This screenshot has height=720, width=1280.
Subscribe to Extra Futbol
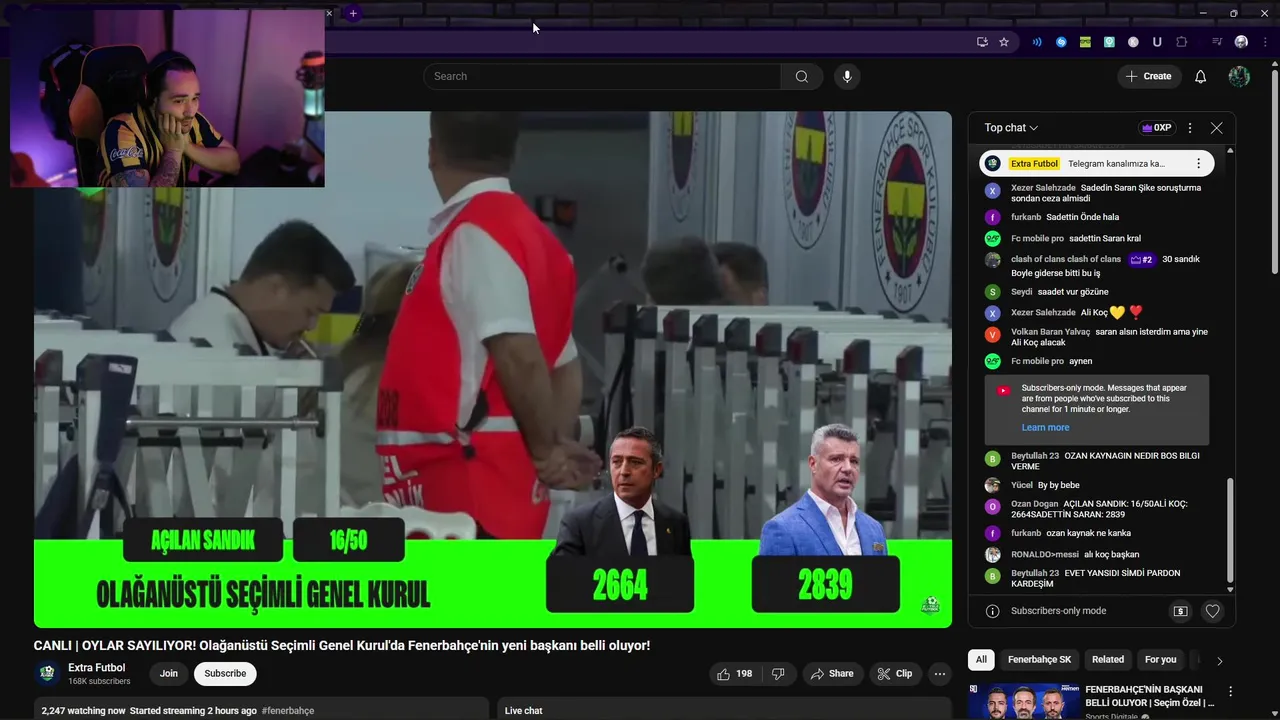225,674
